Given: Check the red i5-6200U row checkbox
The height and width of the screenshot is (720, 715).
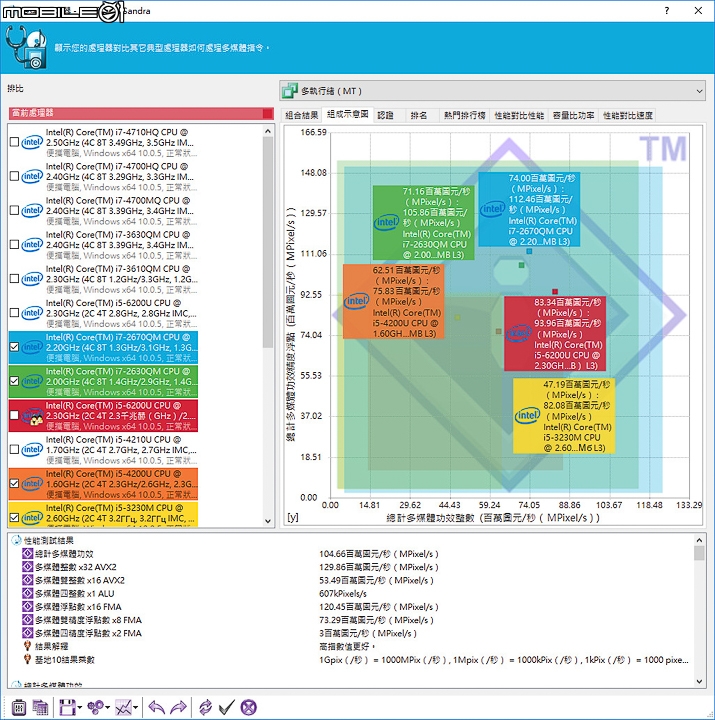Looking at the screenshot, I should [14, 415].
